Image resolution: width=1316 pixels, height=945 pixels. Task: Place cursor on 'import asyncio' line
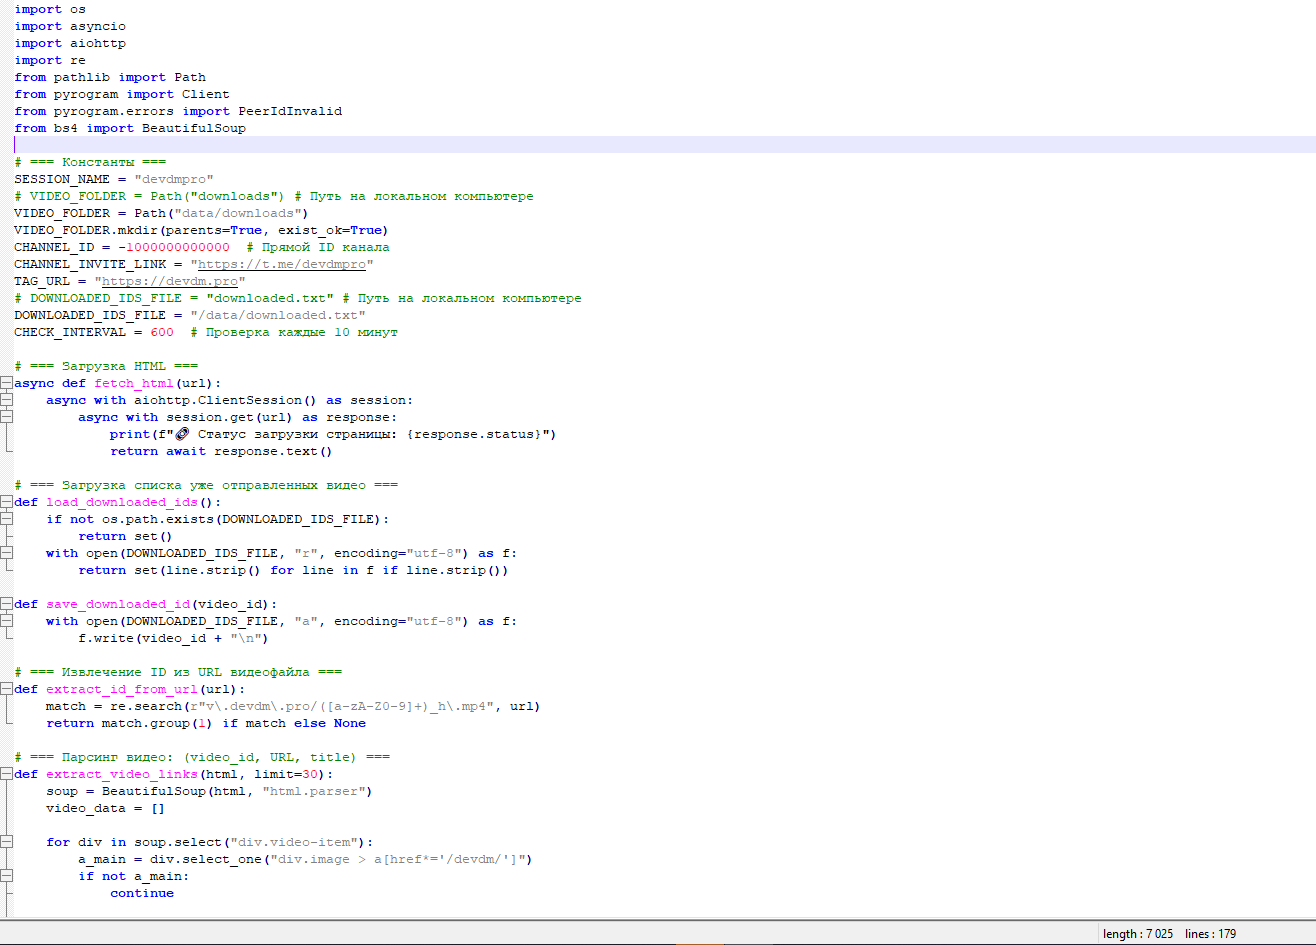70,26
